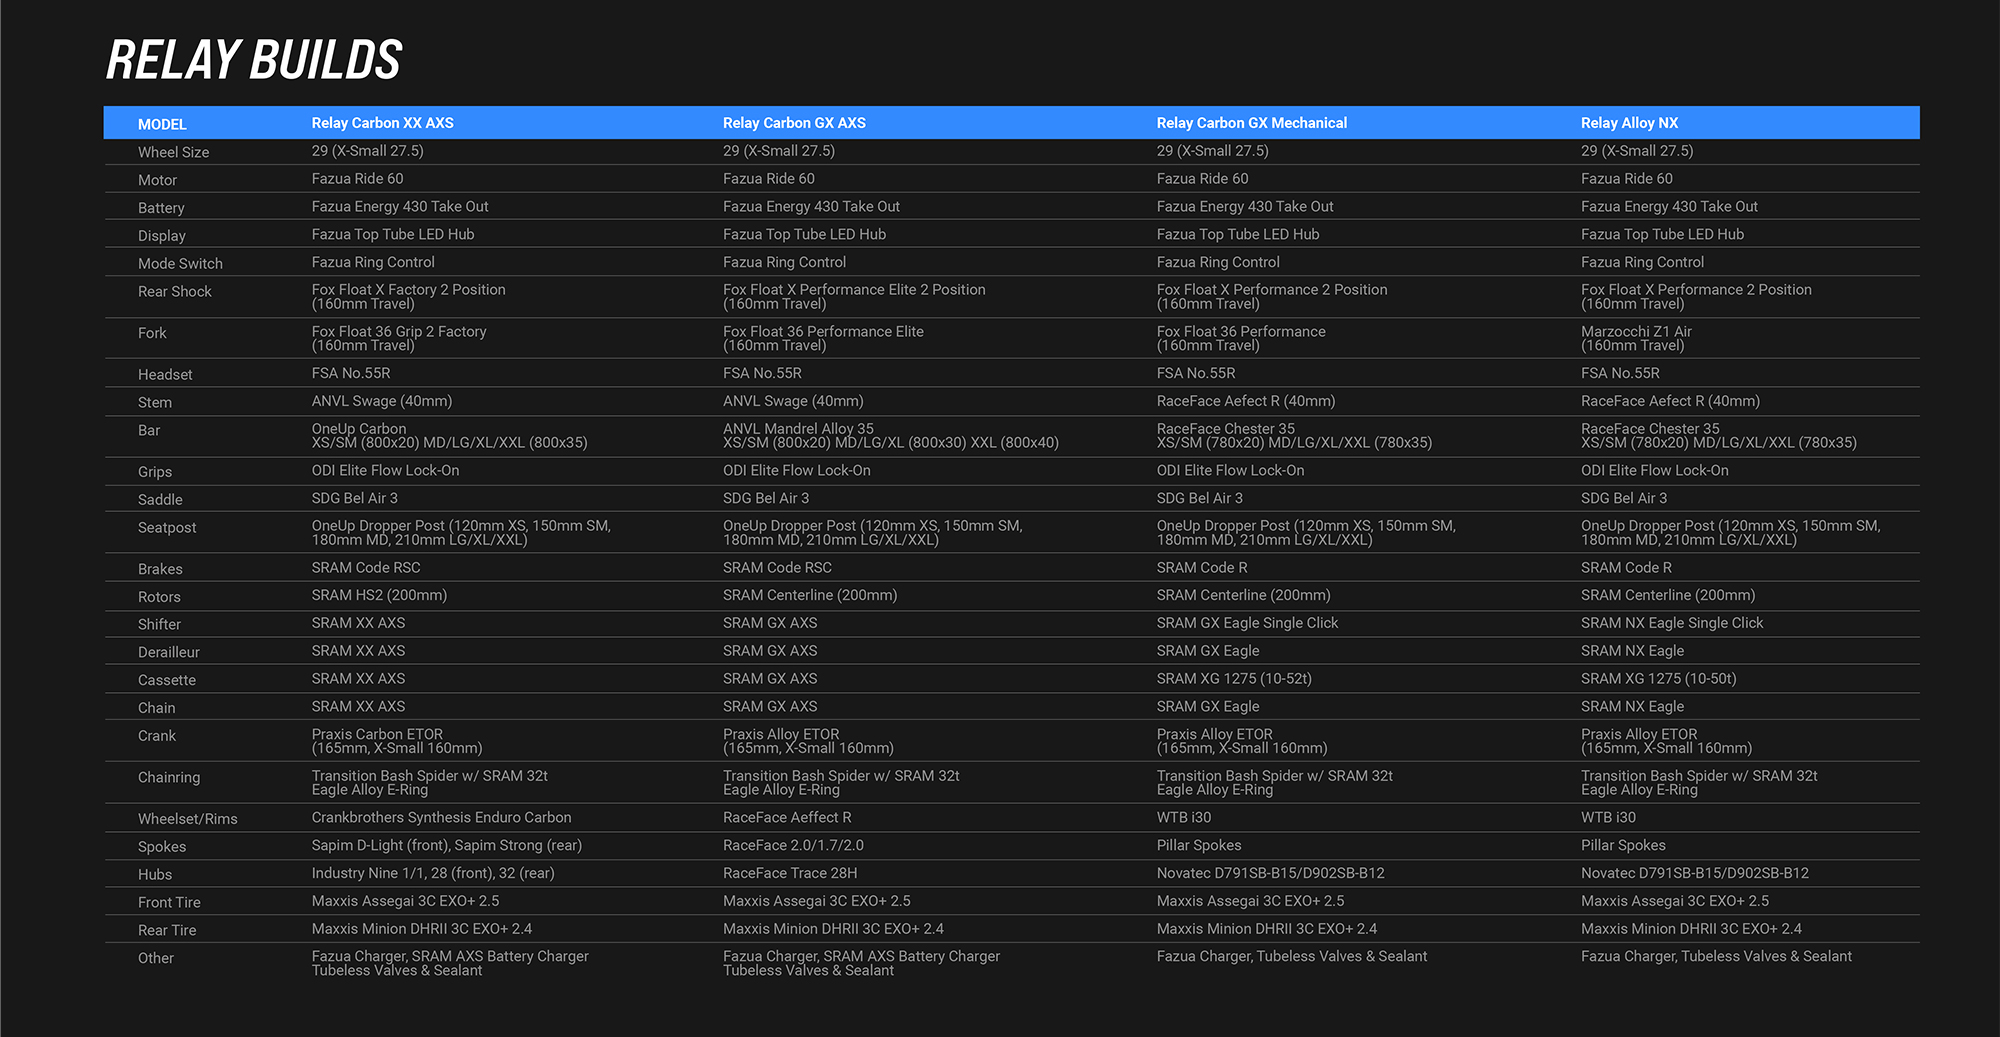Click SRAM NX Eagle Single Click cell
This screenshot has height=1037, width=2000.
point(1672,624)
